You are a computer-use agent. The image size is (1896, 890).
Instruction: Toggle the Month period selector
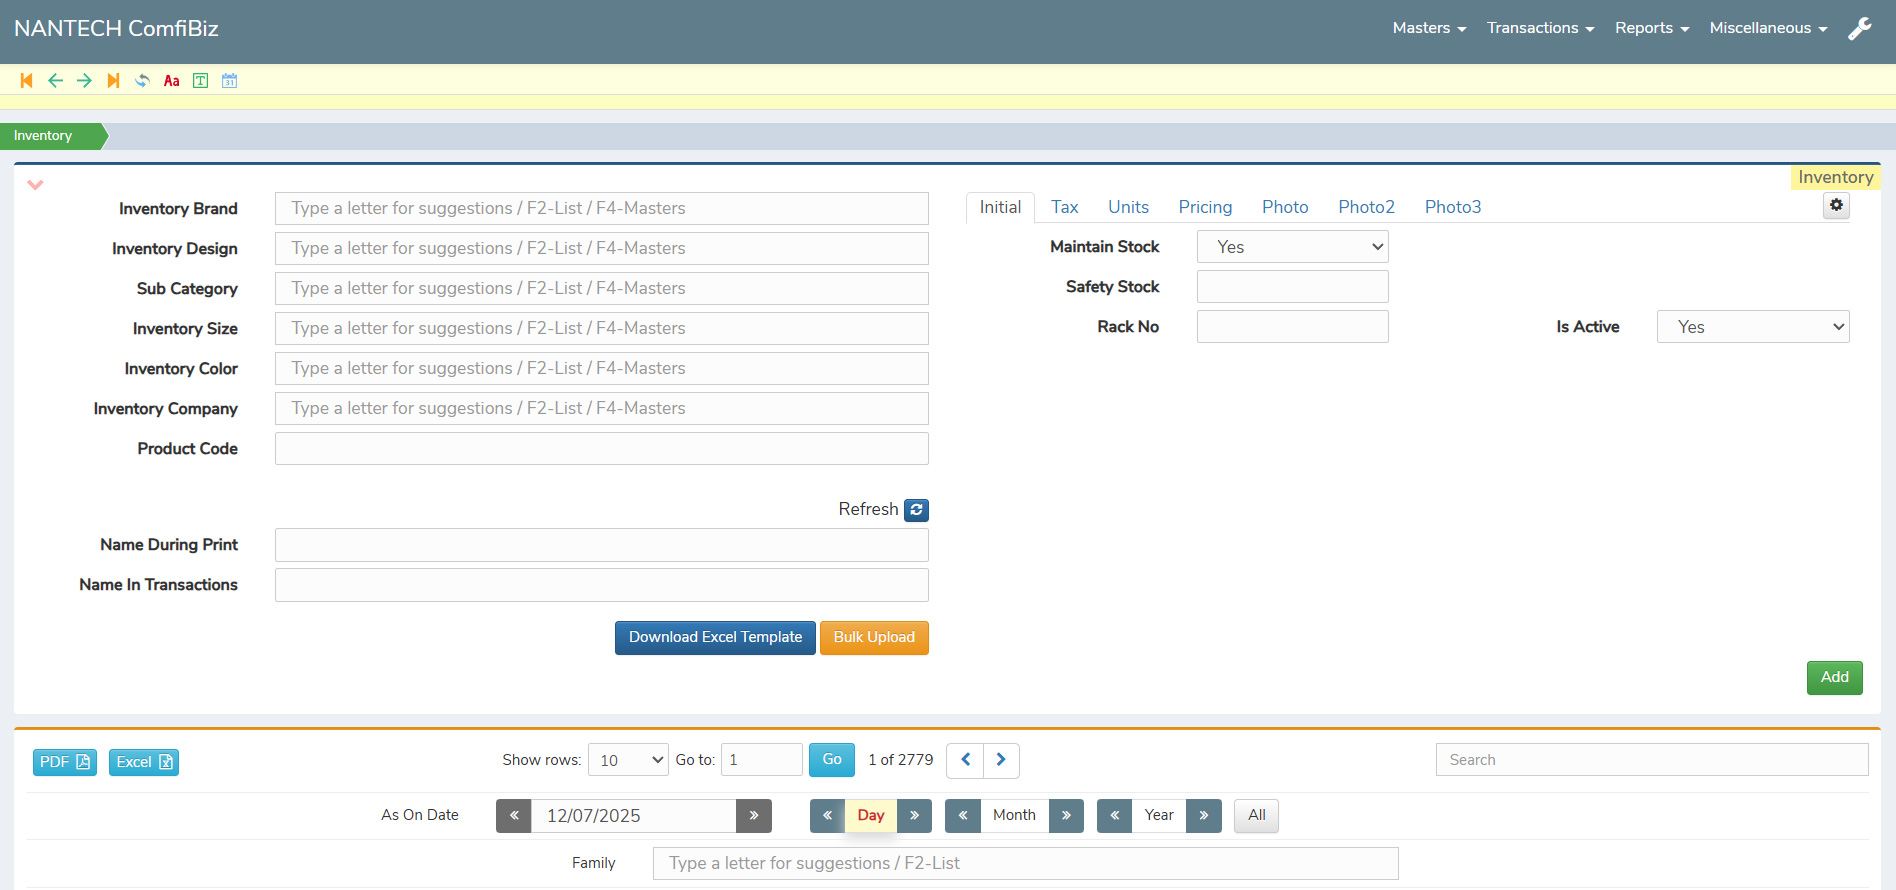click(1014, 816)
